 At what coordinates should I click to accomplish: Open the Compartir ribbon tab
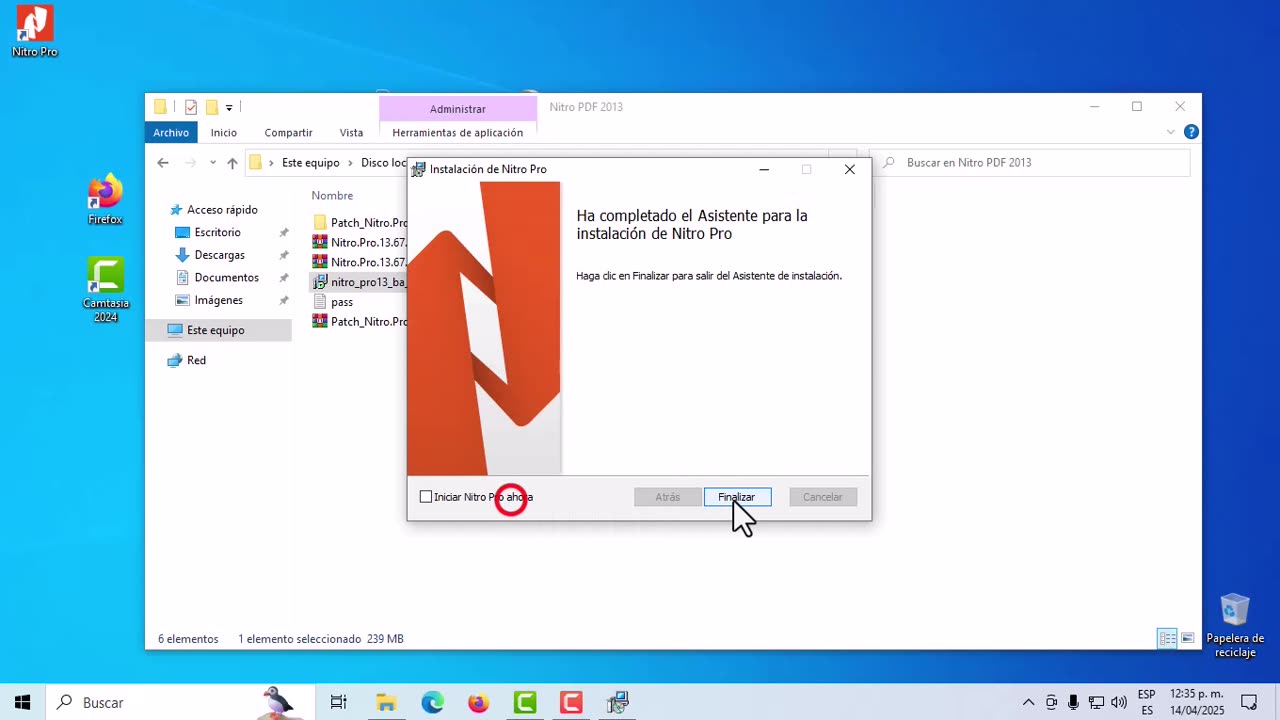click(x=288, y=132)
